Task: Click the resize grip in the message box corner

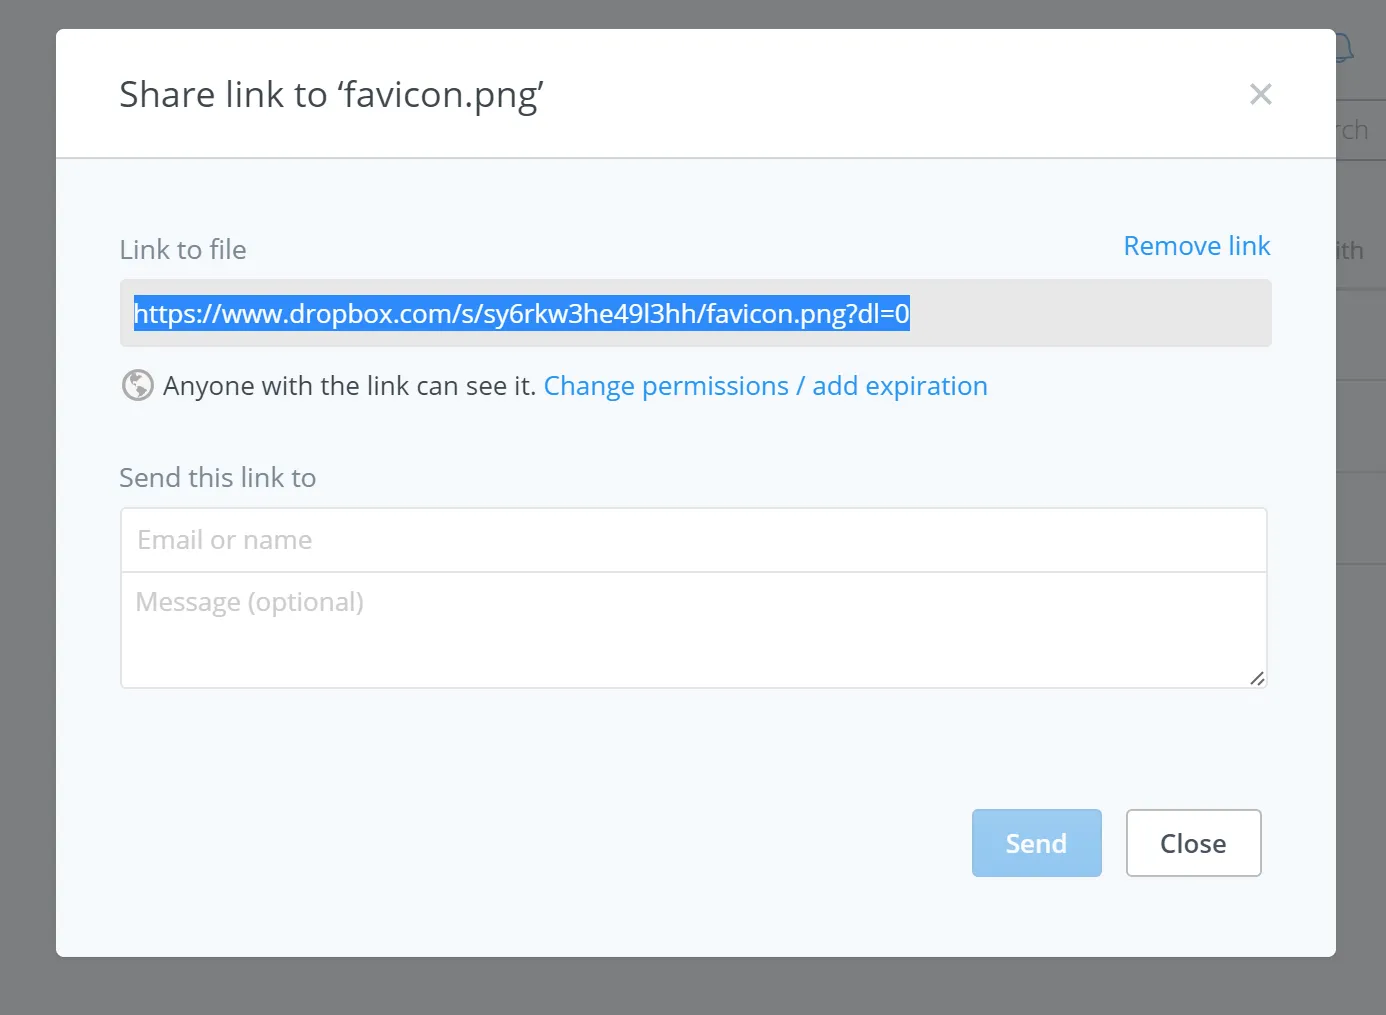Action: click(1257, 678)
